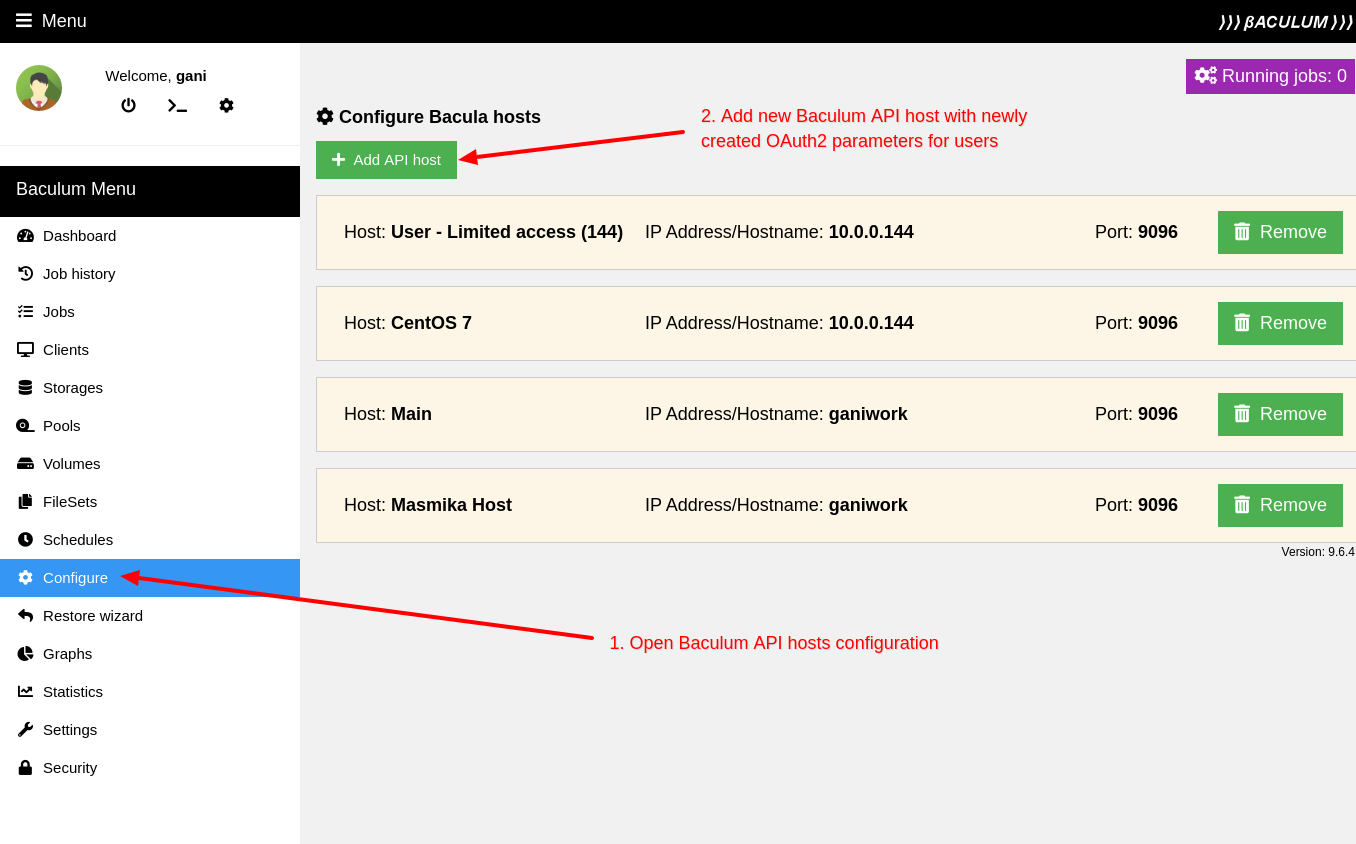Select the Configure menu item
1356x844 pixels.
tap(150, 578)
